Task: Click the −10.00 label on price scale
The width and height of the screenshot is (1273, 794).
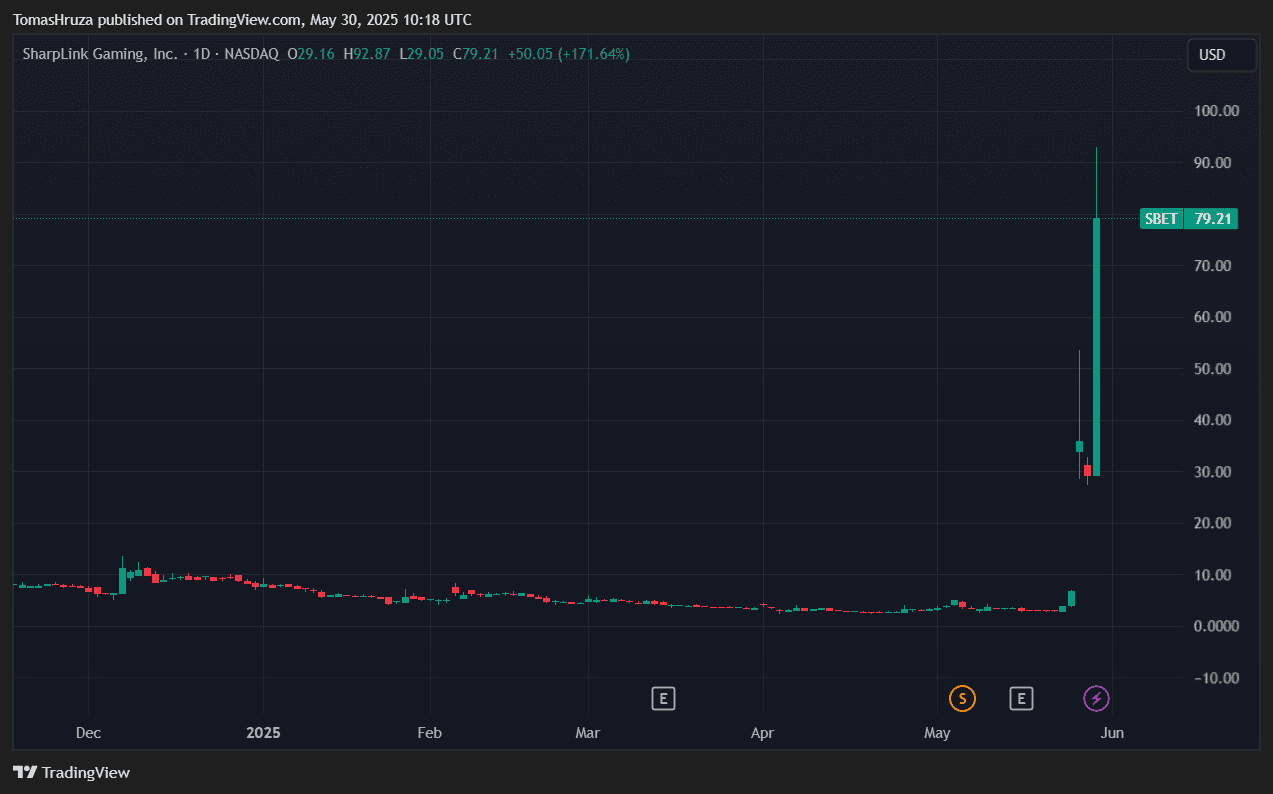Action: tap(1216, 678)
